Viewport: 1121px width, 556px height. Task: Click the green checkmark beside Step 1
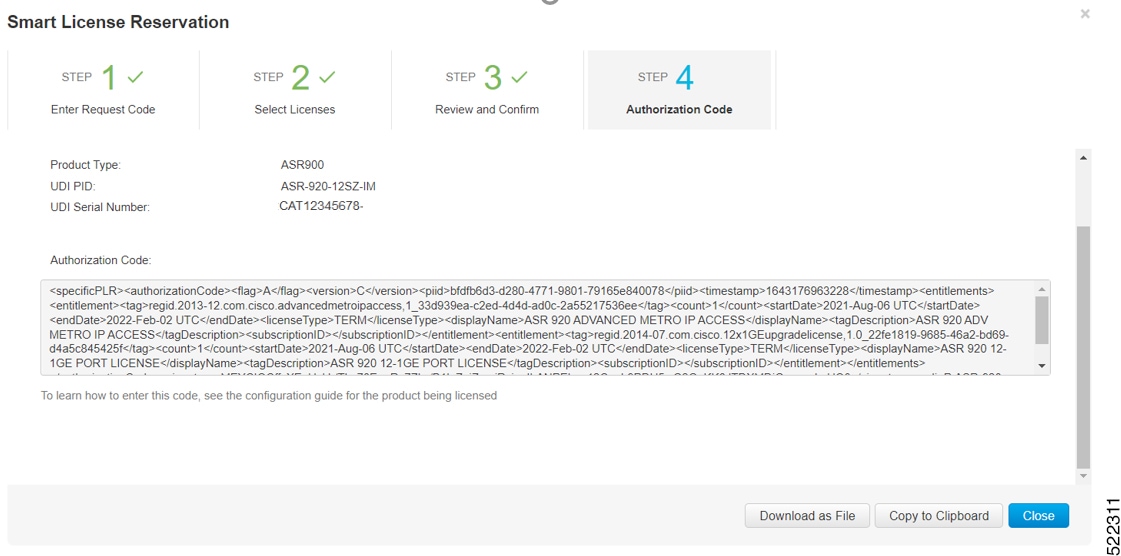tap(135, 76)
